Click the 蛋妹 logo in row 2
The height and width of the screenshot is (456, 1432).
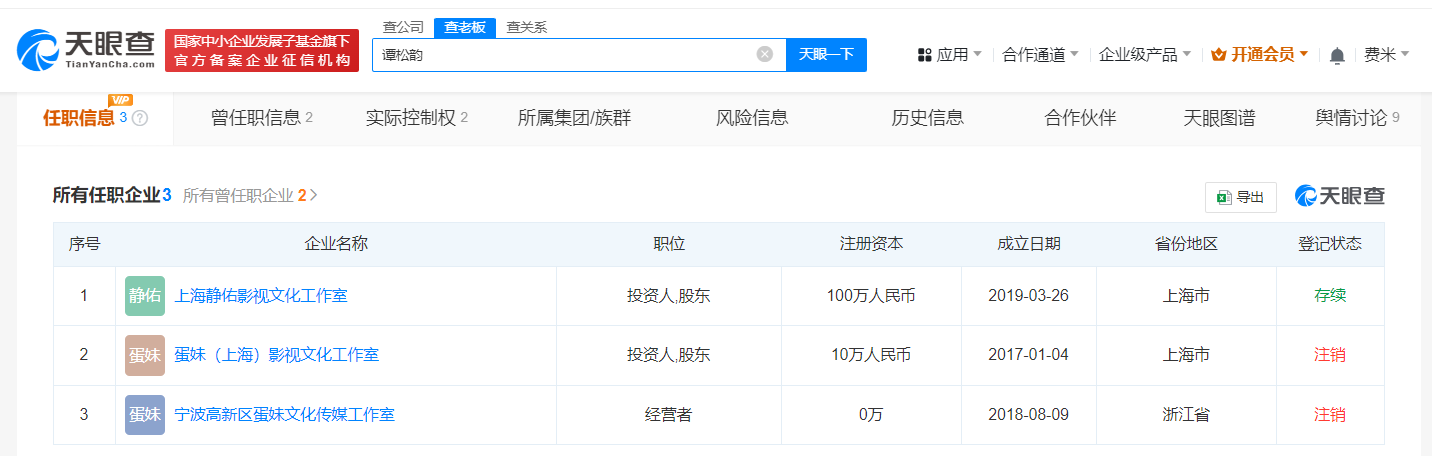145,355
